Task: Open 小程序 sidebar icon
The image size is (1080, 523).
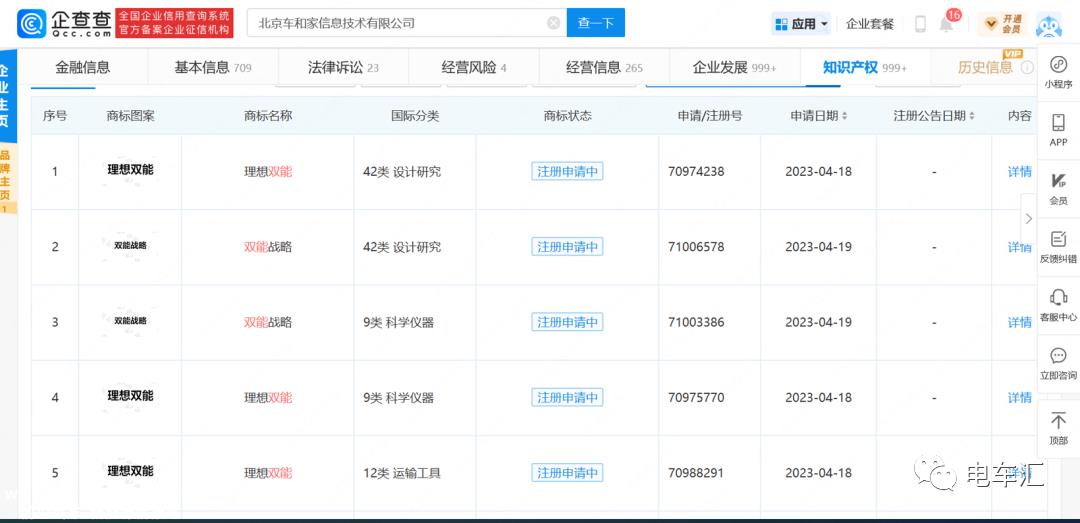Action: tap(1058, 72)
